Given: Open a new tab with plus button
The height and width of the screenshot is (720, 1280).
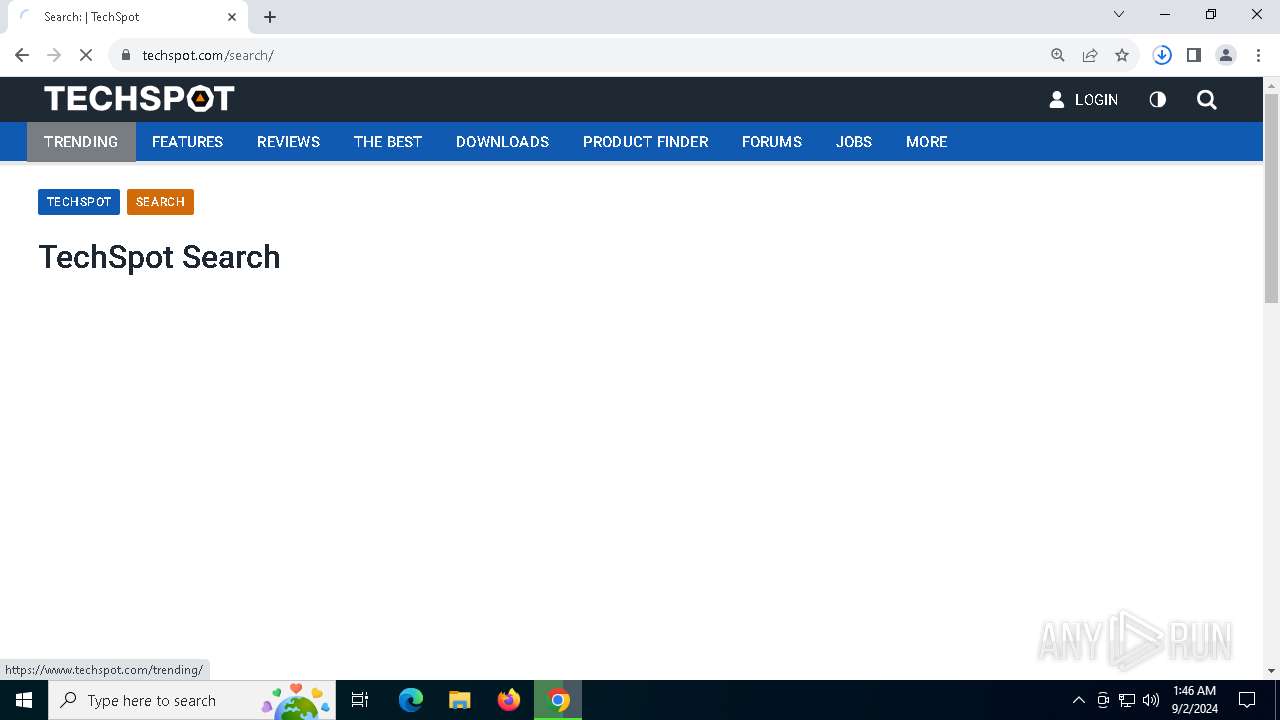Looking at the screenshot, I should point(270,17).
